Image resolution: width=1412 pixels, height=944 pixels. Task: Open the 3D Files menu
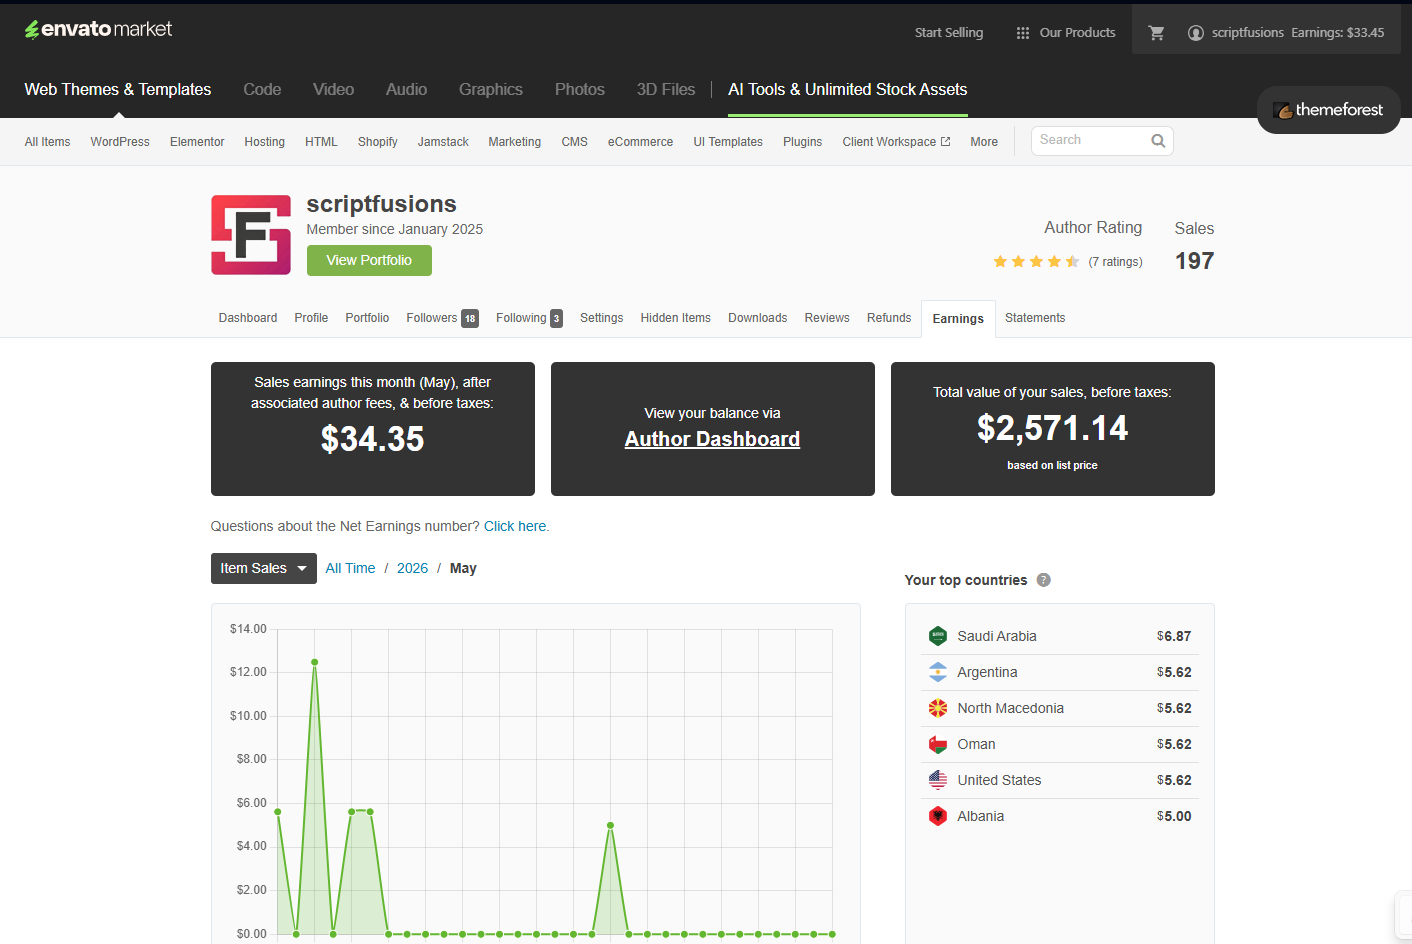(x=666, y=89)
